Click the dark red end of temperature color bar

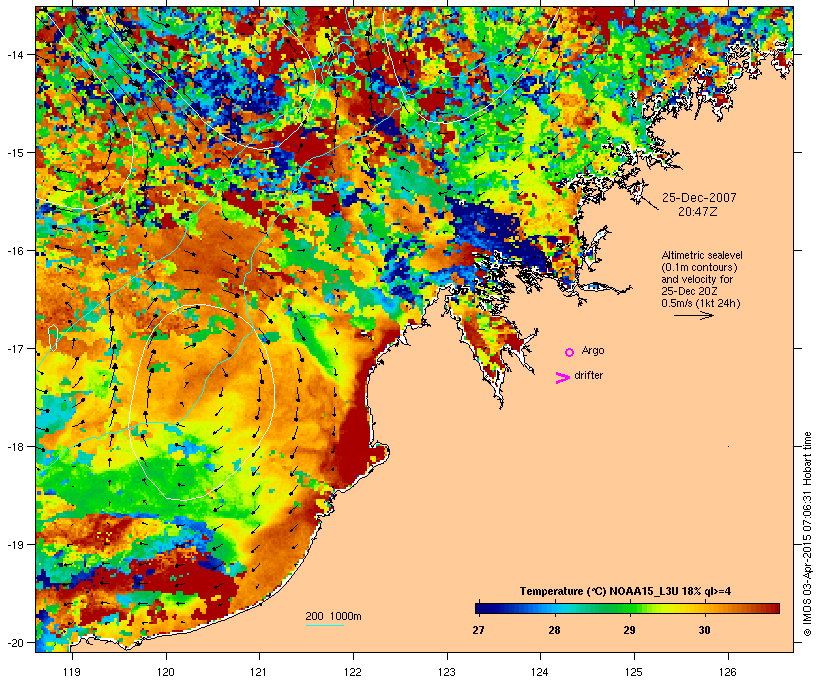[774, 608]
